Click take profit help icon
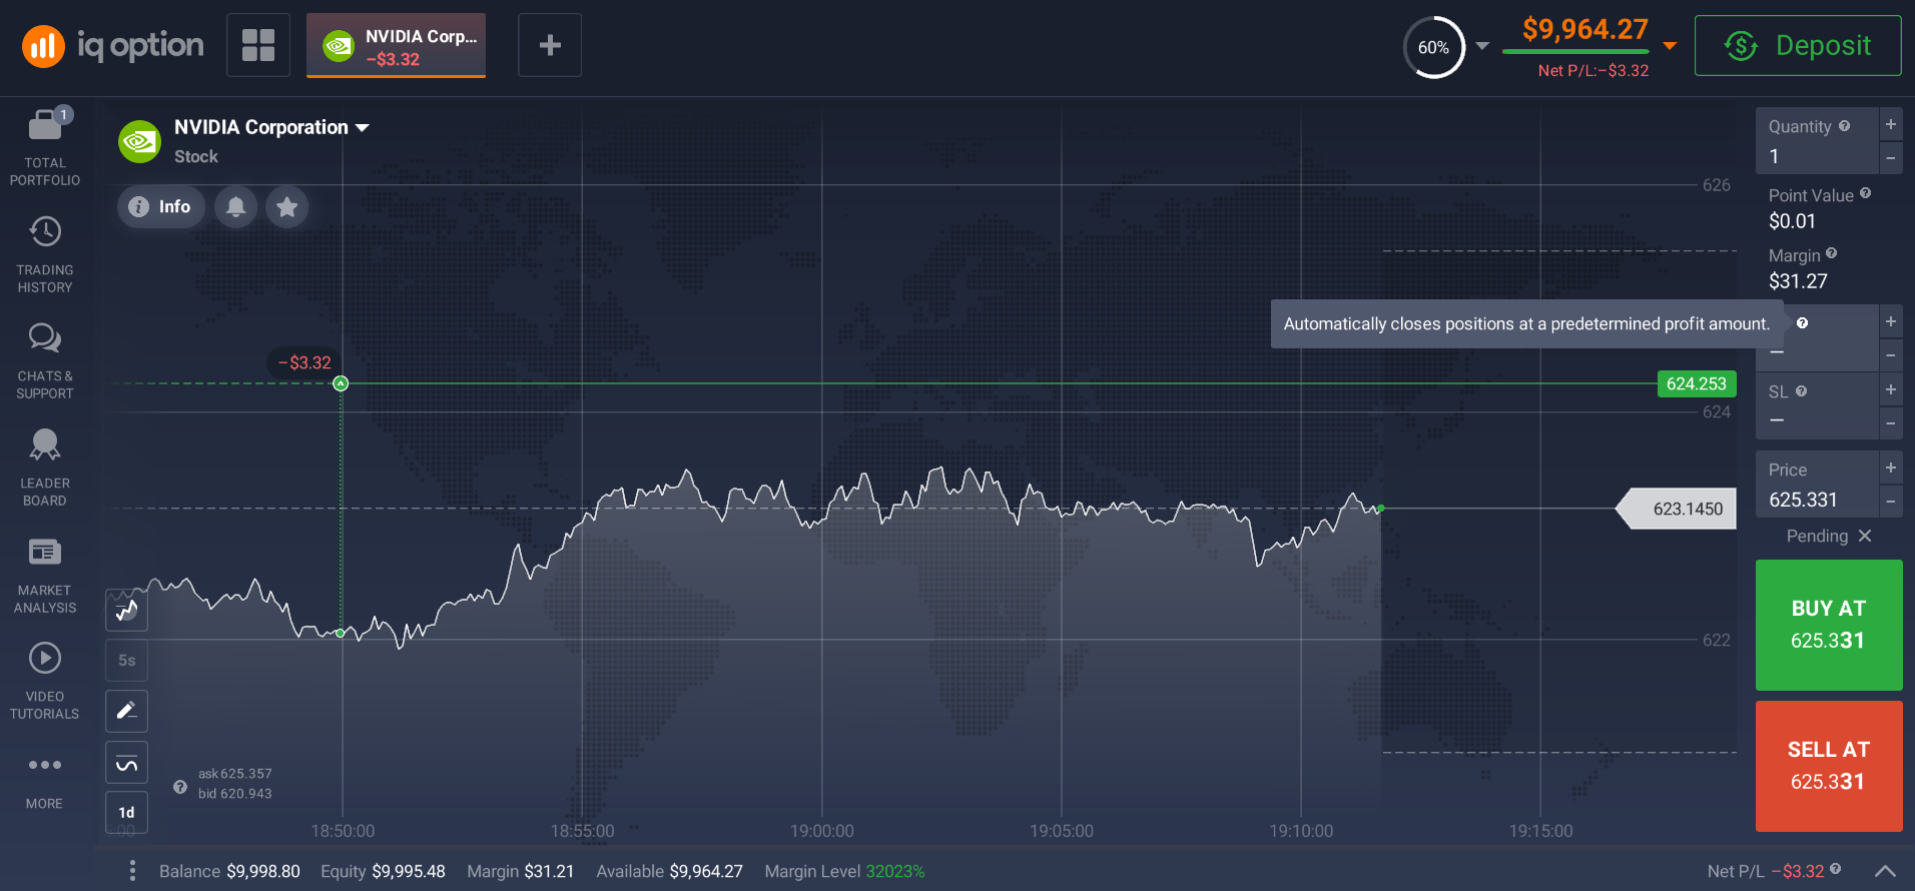 1802,323
